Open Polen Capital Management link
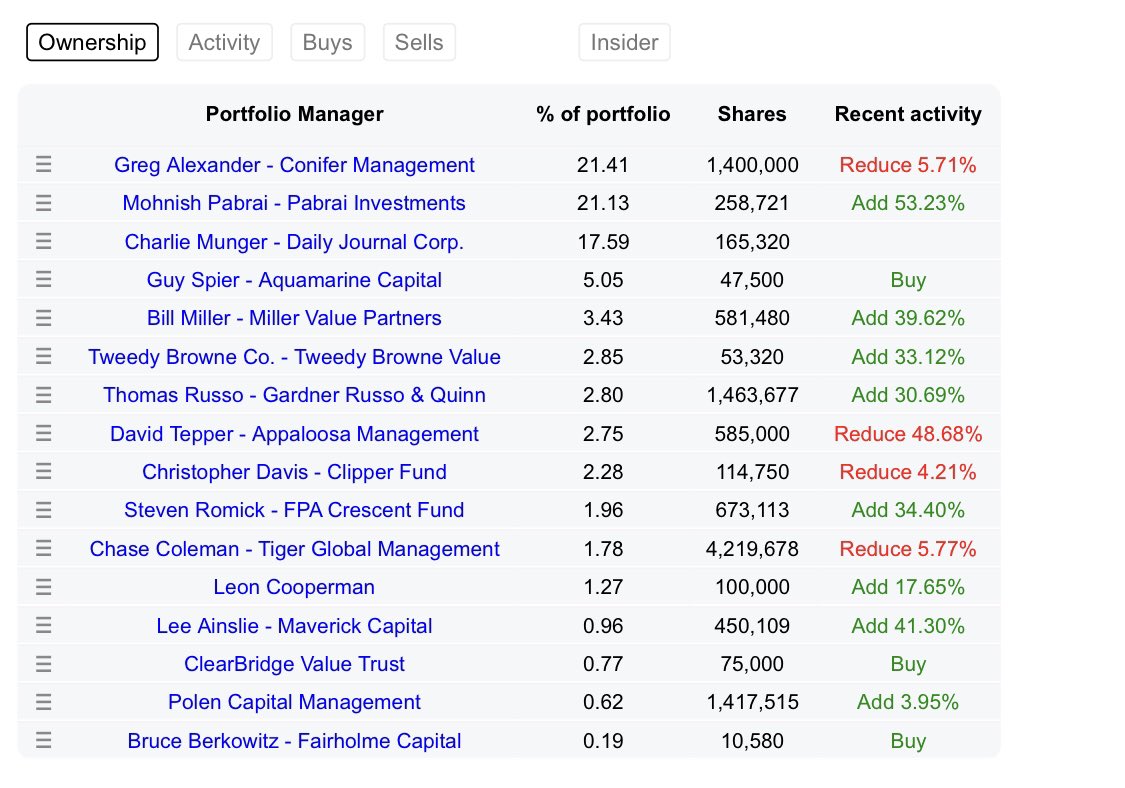 (x=294, y=702)
